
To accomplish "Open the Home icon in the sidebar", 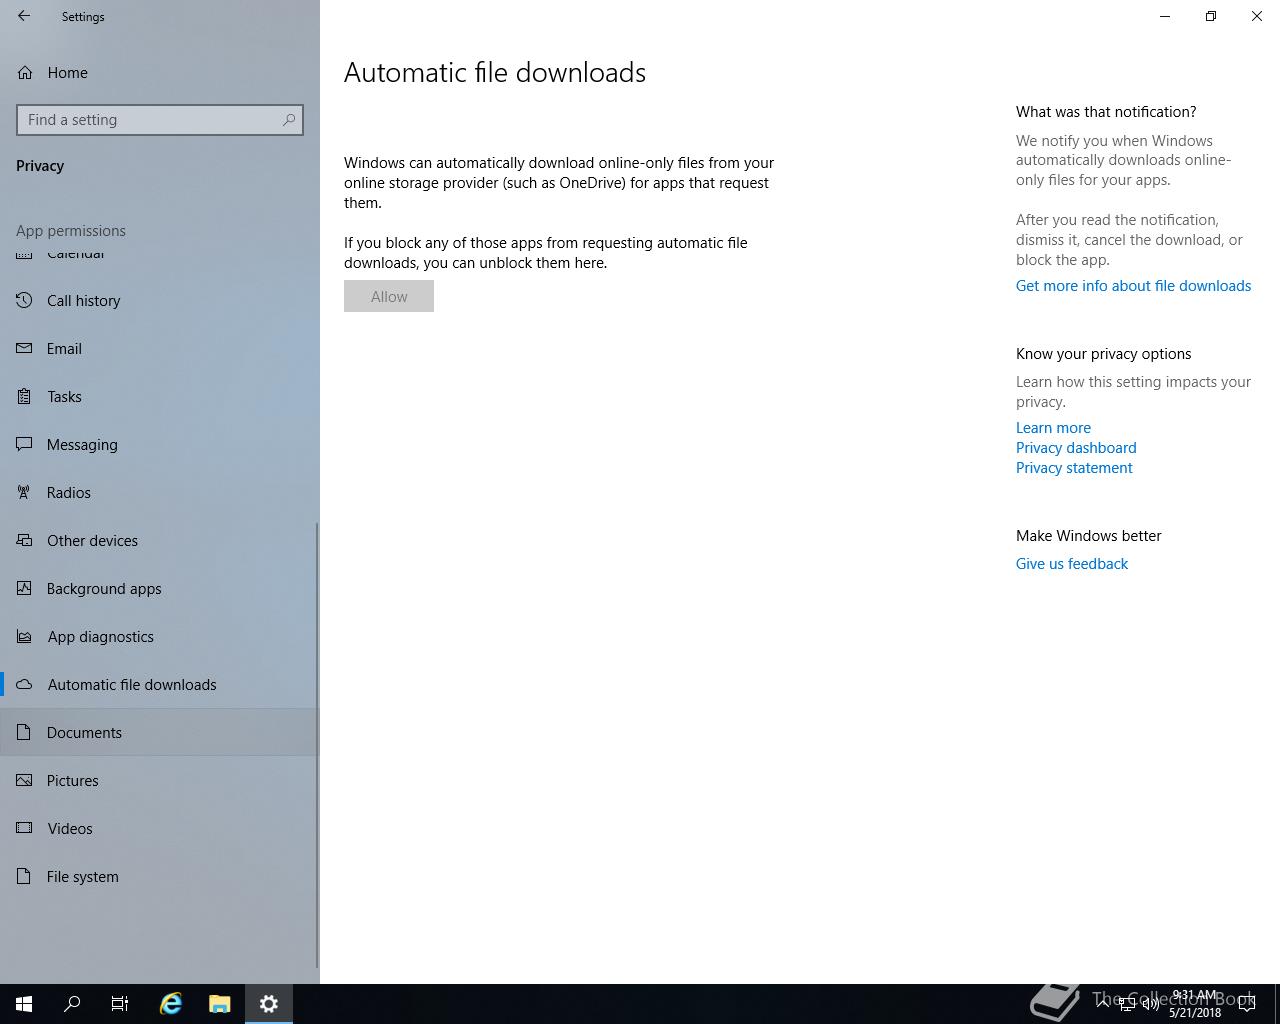I will click(x=25, y=72).
